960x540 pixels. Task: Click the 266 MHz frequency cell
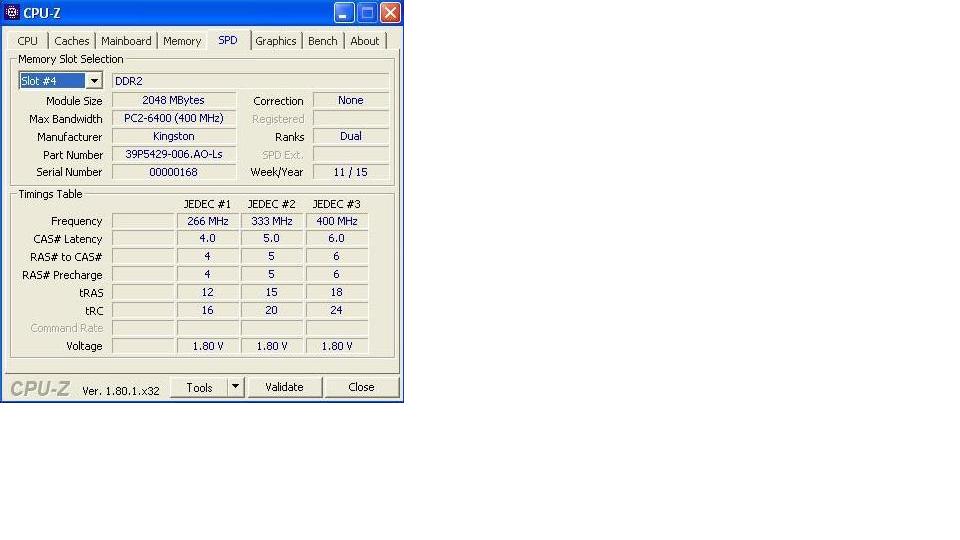click(208, 221)
